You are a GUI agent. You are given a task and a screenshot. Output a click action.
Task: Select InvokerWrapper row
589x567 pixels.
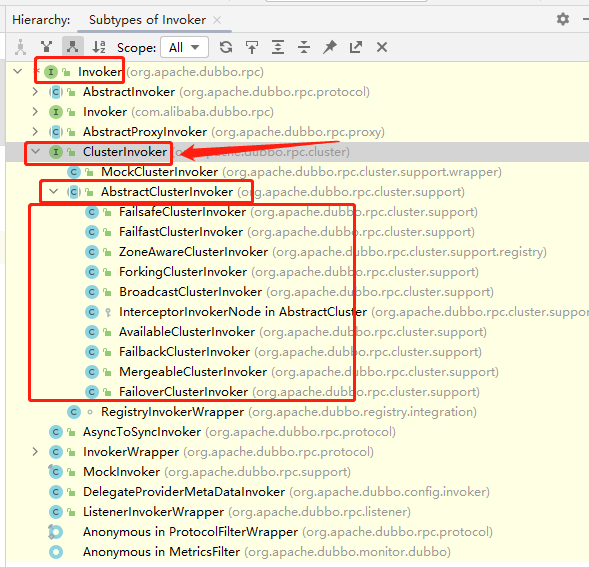pos(297,452)
